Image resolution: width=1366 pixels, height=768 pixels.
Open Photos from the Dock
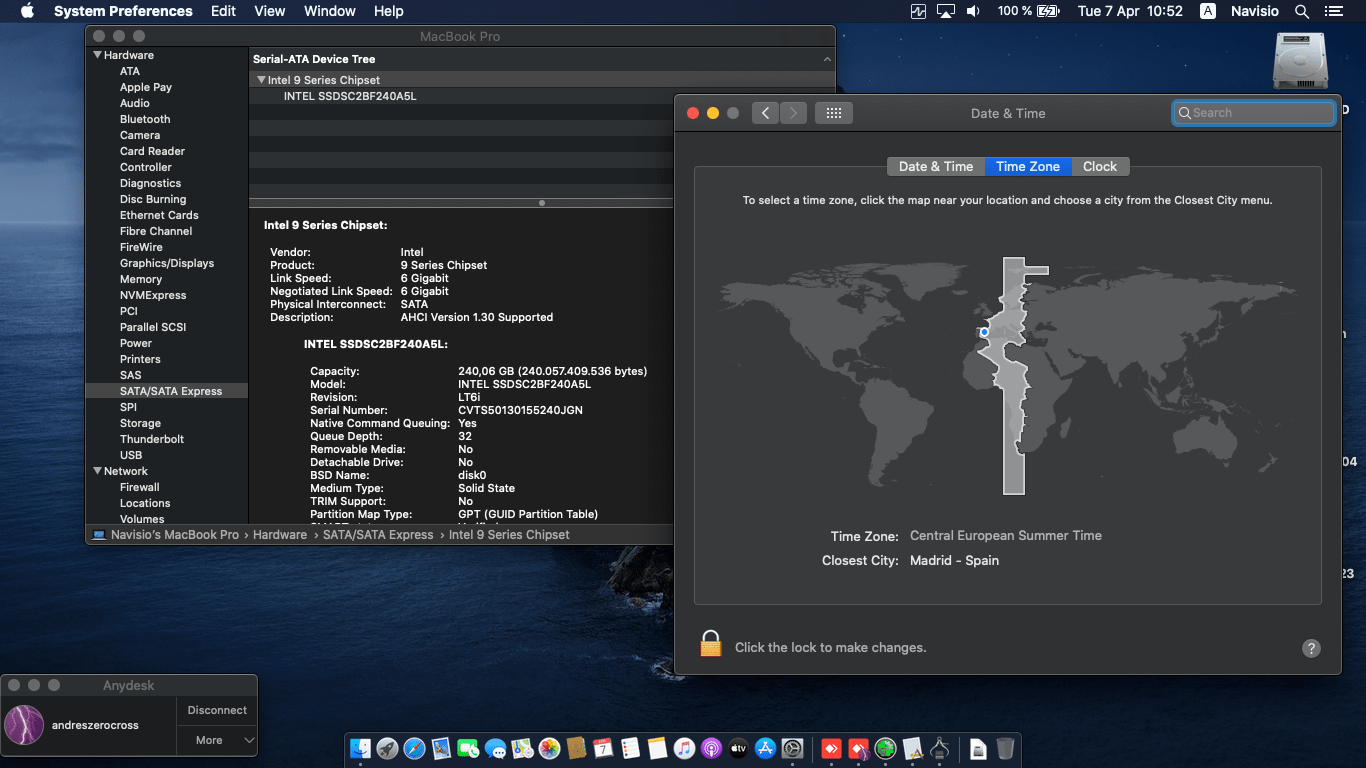click(x=549, y=748)
